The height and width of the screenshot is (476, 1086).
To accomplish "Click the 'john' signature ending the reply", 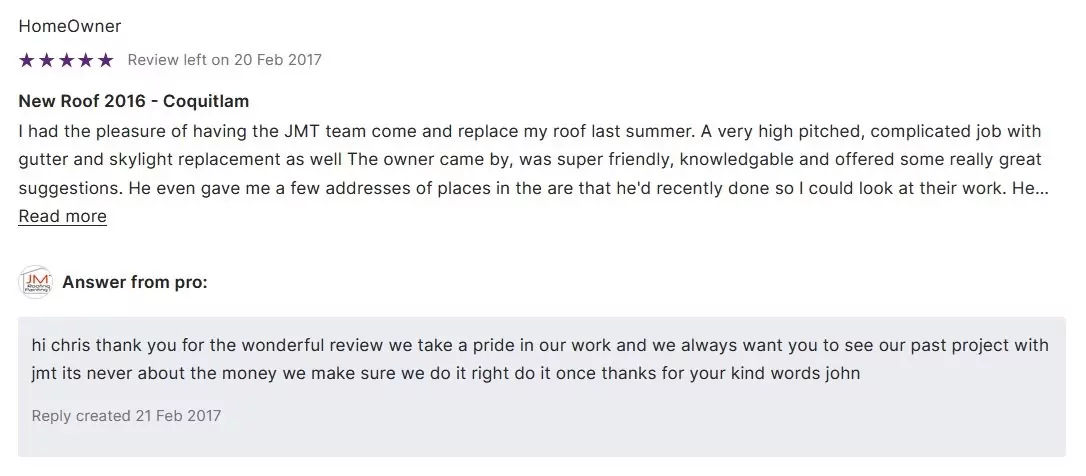I will [x=842, y=373].
